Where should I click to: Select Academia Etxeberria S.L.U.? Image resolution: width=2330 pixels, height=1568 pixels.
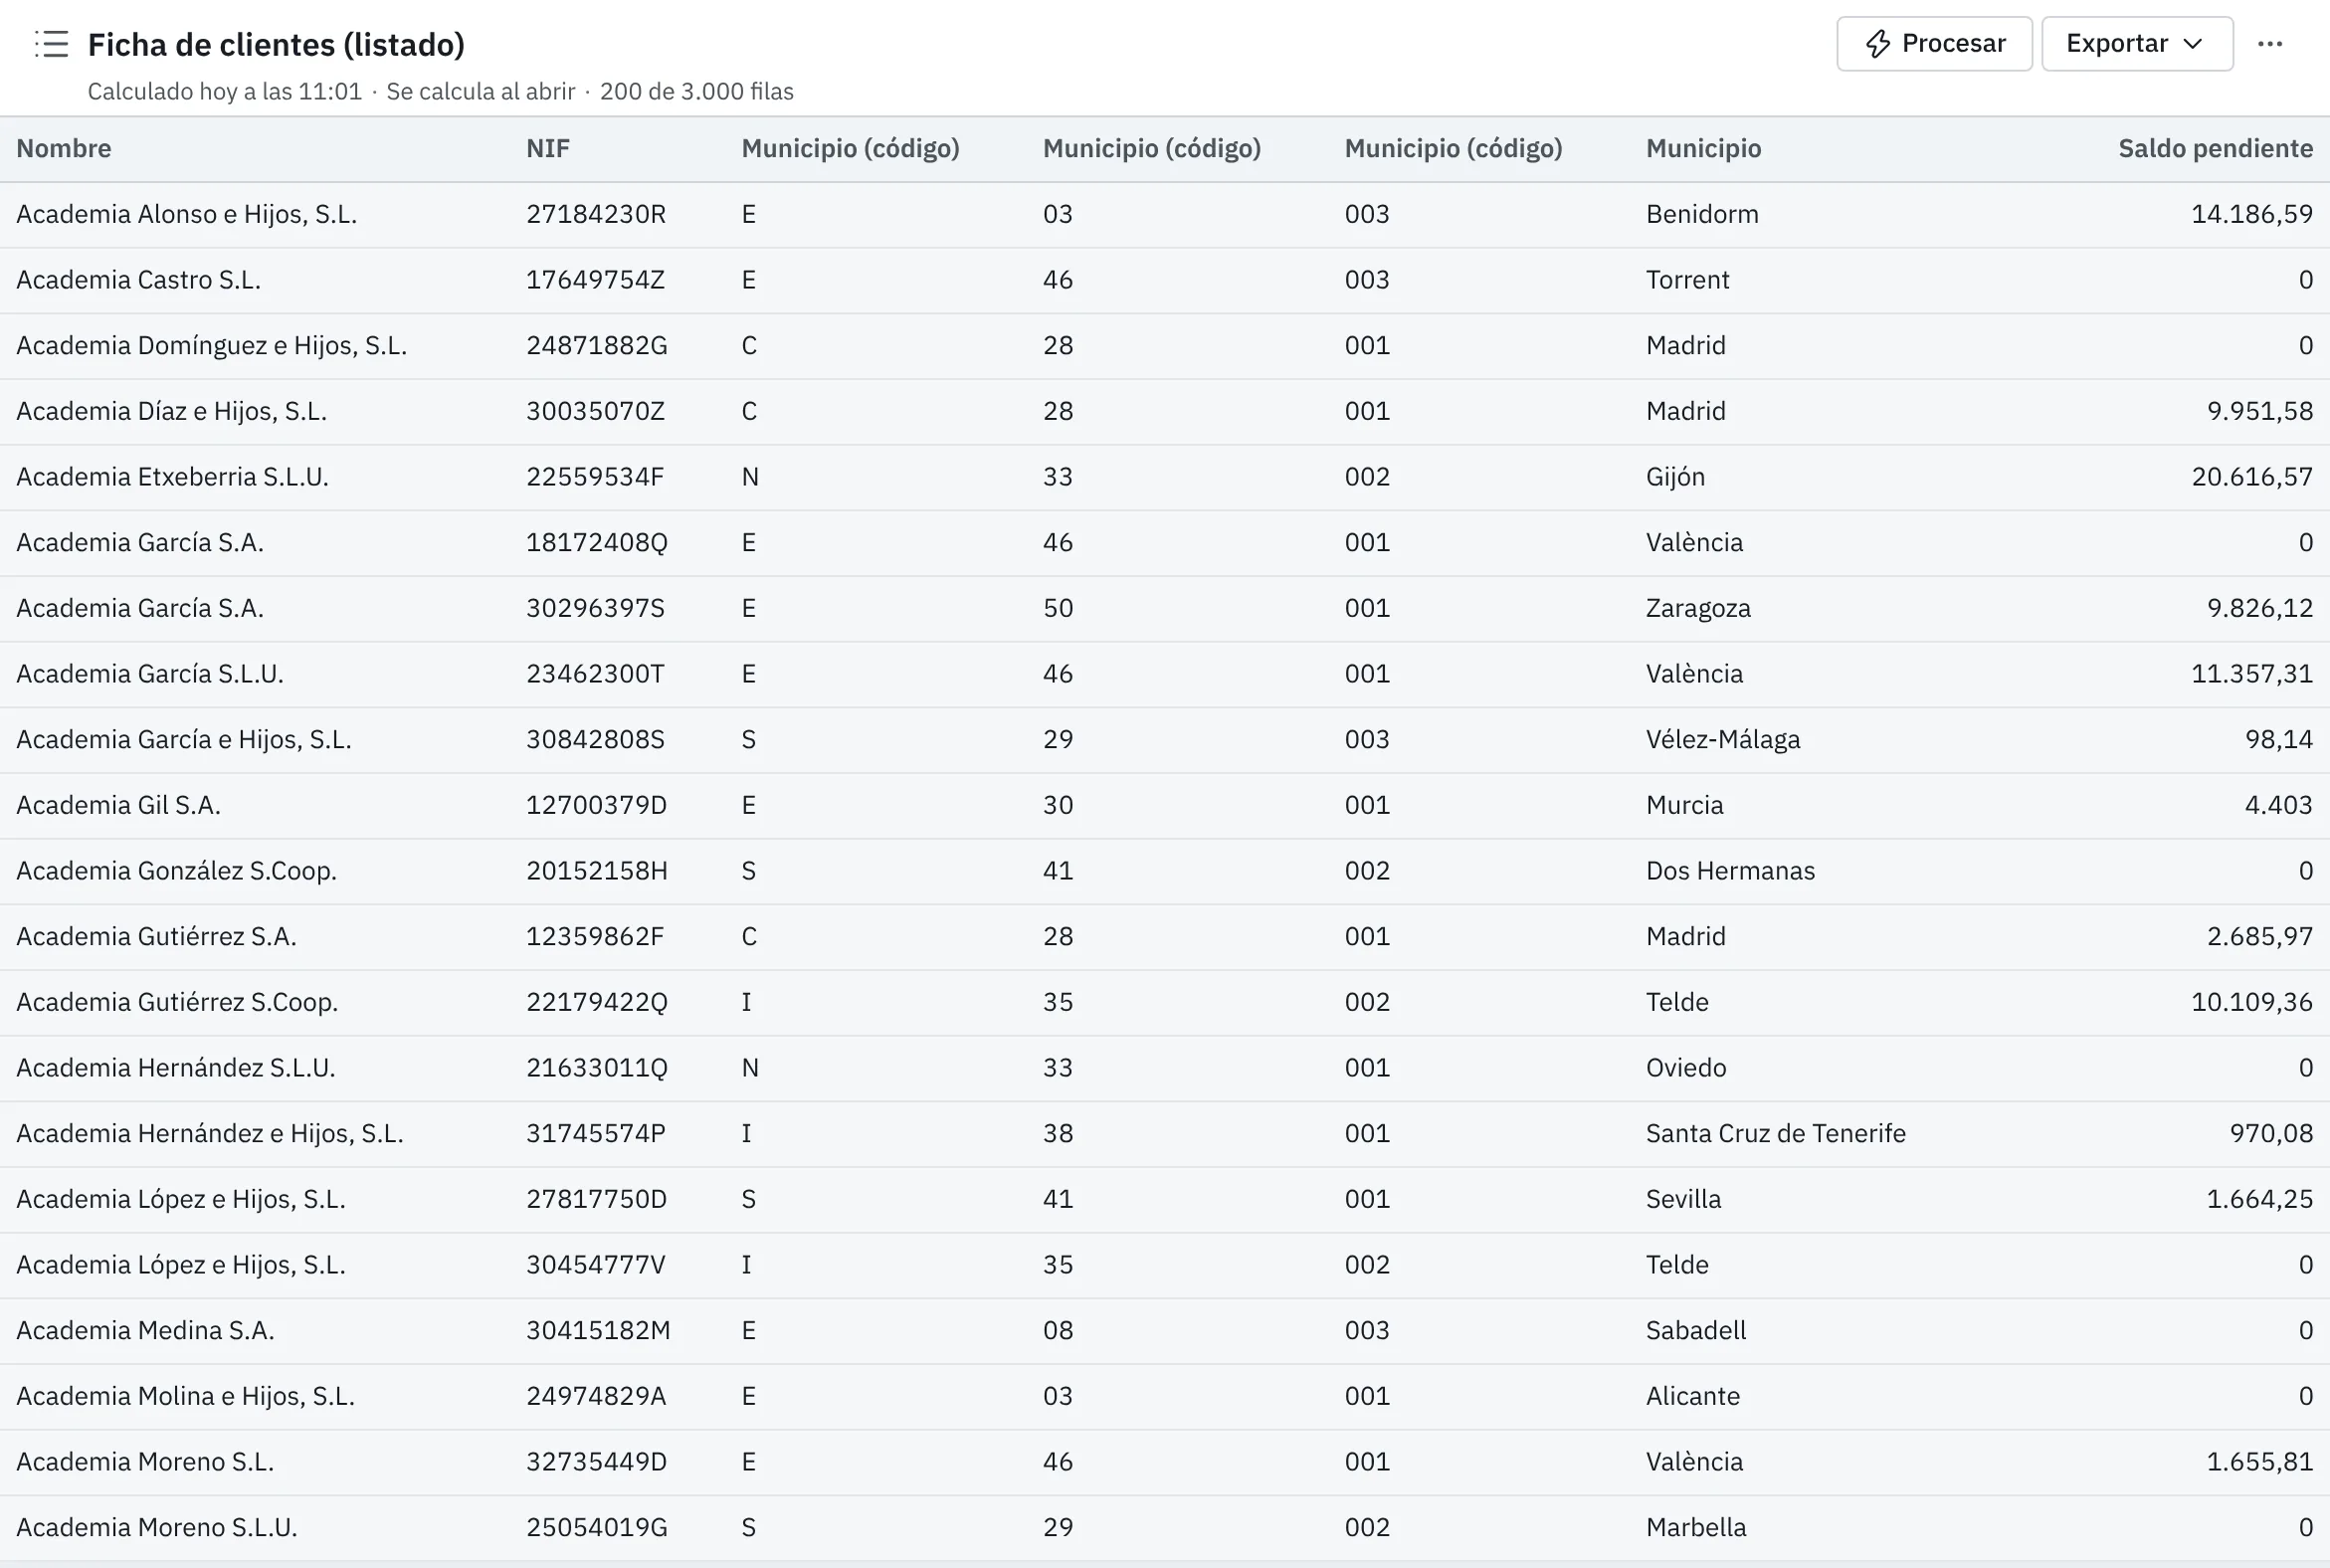tap(173, 477)
